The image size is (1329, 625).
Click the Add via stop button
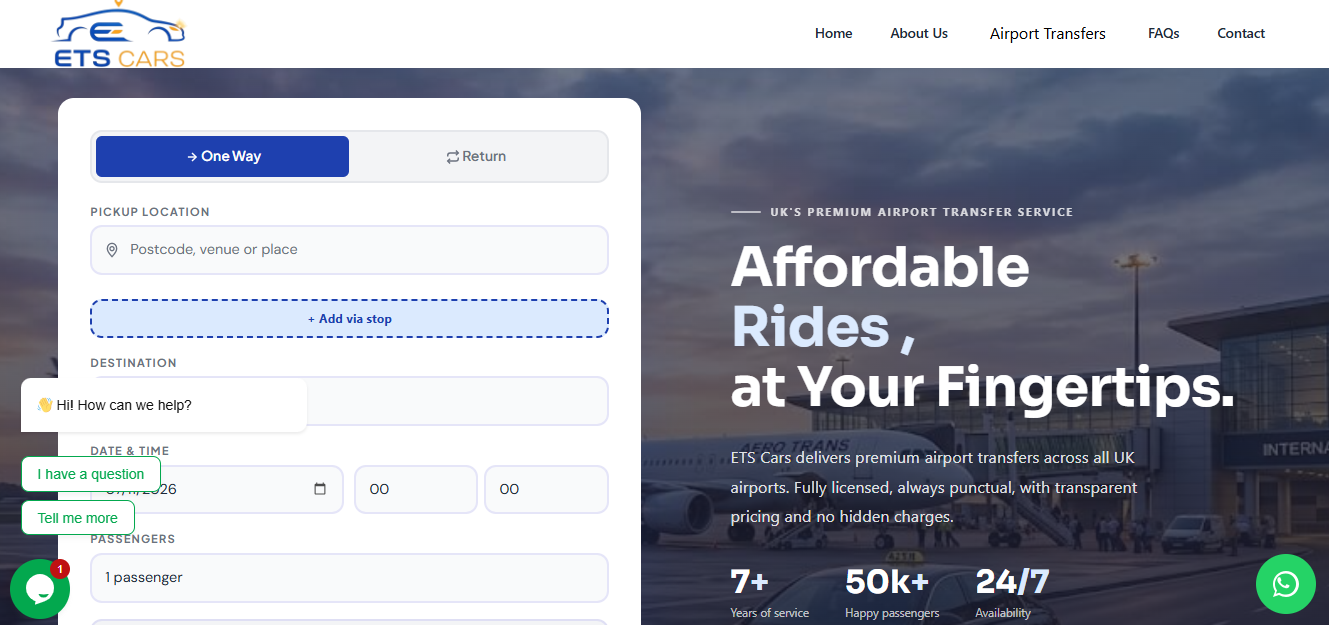(x=349, y=319)
